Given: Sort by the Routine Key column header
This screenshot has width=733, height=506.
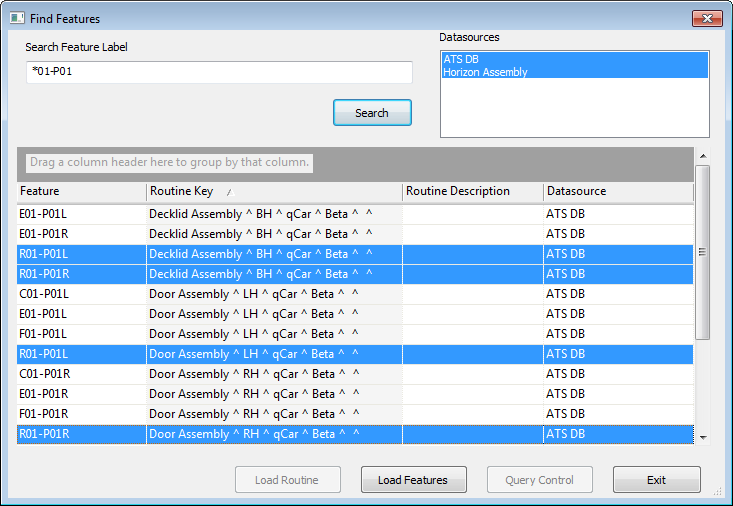Looking at the screenshot, I should coord(273,191).
